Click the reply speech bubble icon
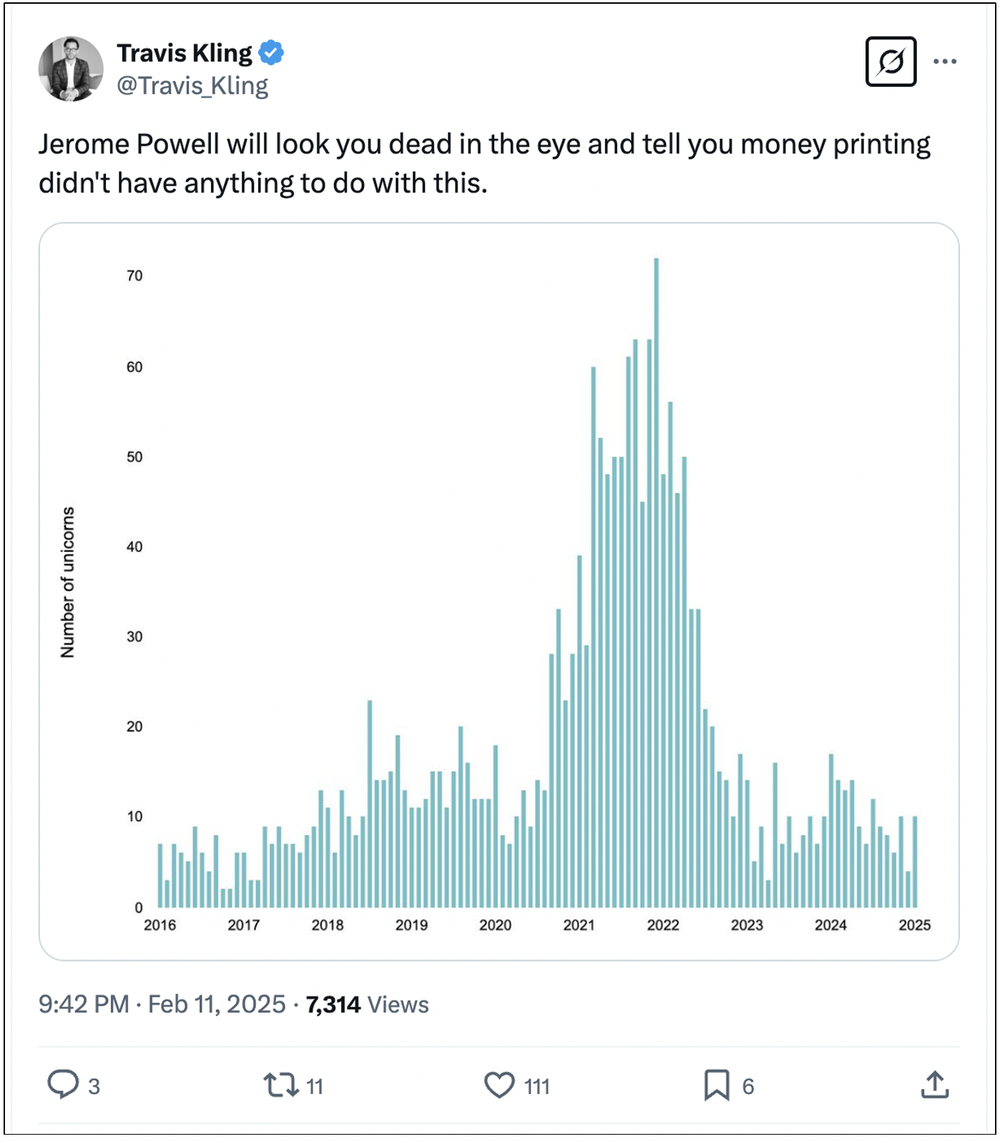The height and width of the screenshot is (1142, 1000). point(62,1085)
